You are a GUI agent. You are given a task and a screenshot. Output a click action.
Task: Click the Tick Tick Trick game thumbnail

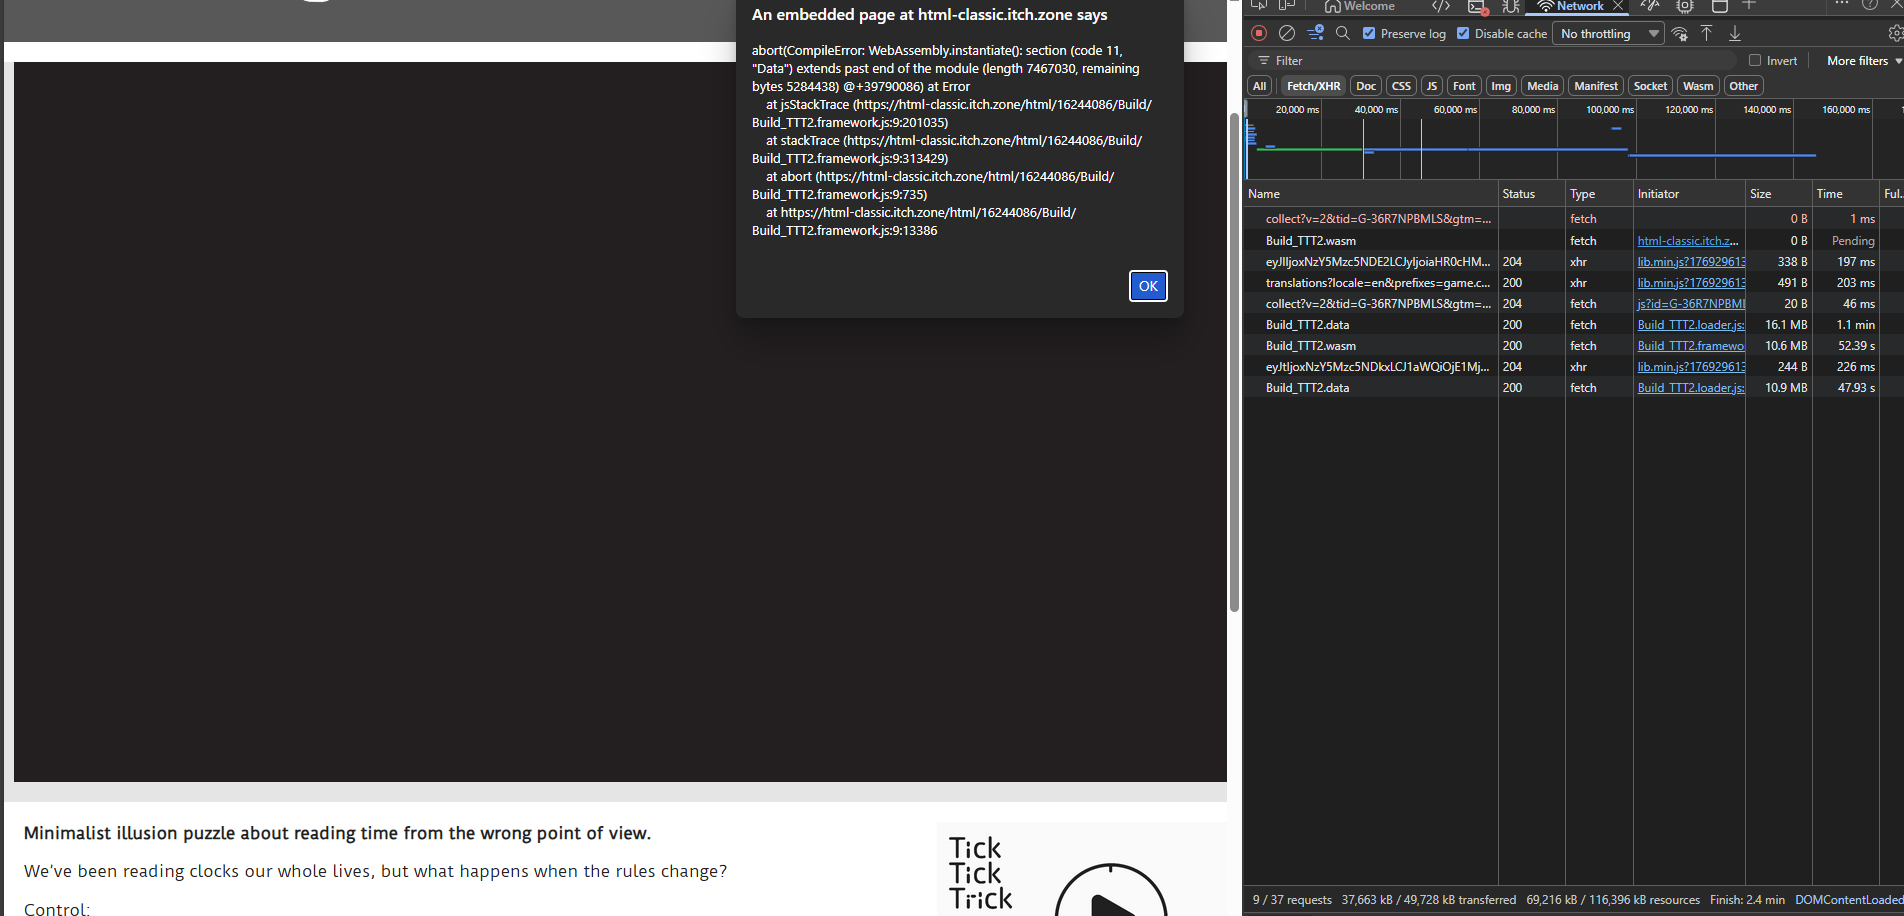click(x=1082, y=869)
